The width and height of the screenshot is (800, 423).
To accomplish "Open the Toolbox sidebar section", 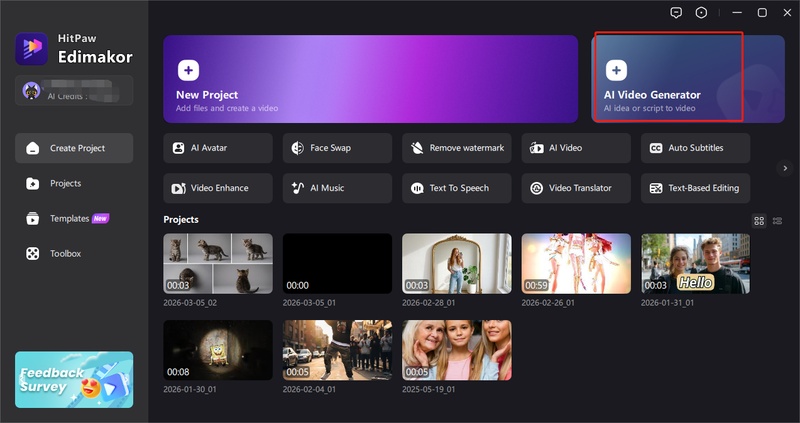I will [x=65, y=253].
